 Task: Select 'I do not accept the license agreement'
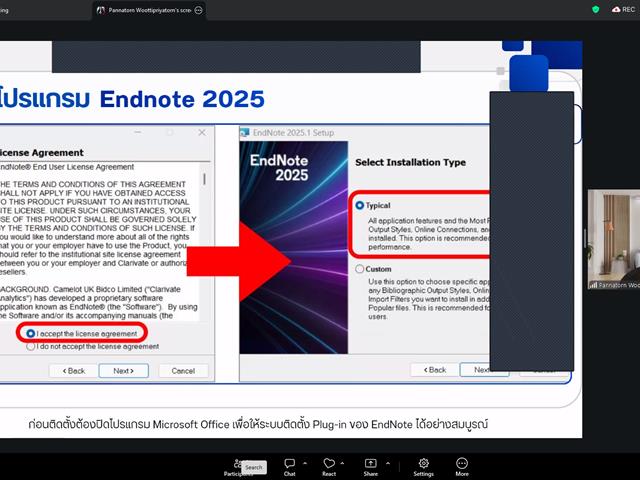tap(31, 347)
